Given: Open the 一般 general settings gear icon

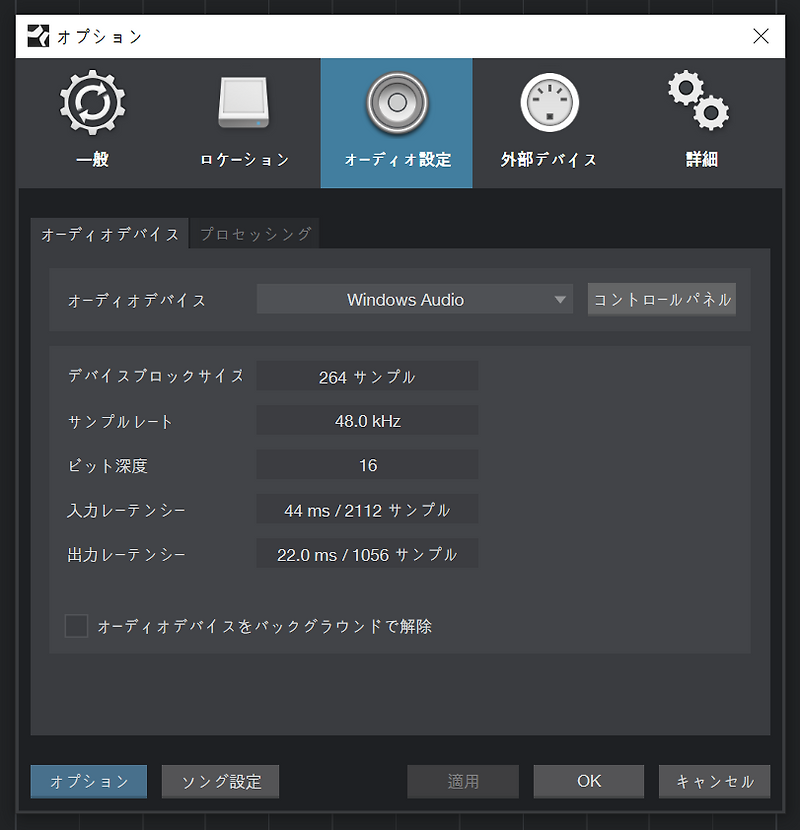Looking at the screenshot, I should 93,103.
